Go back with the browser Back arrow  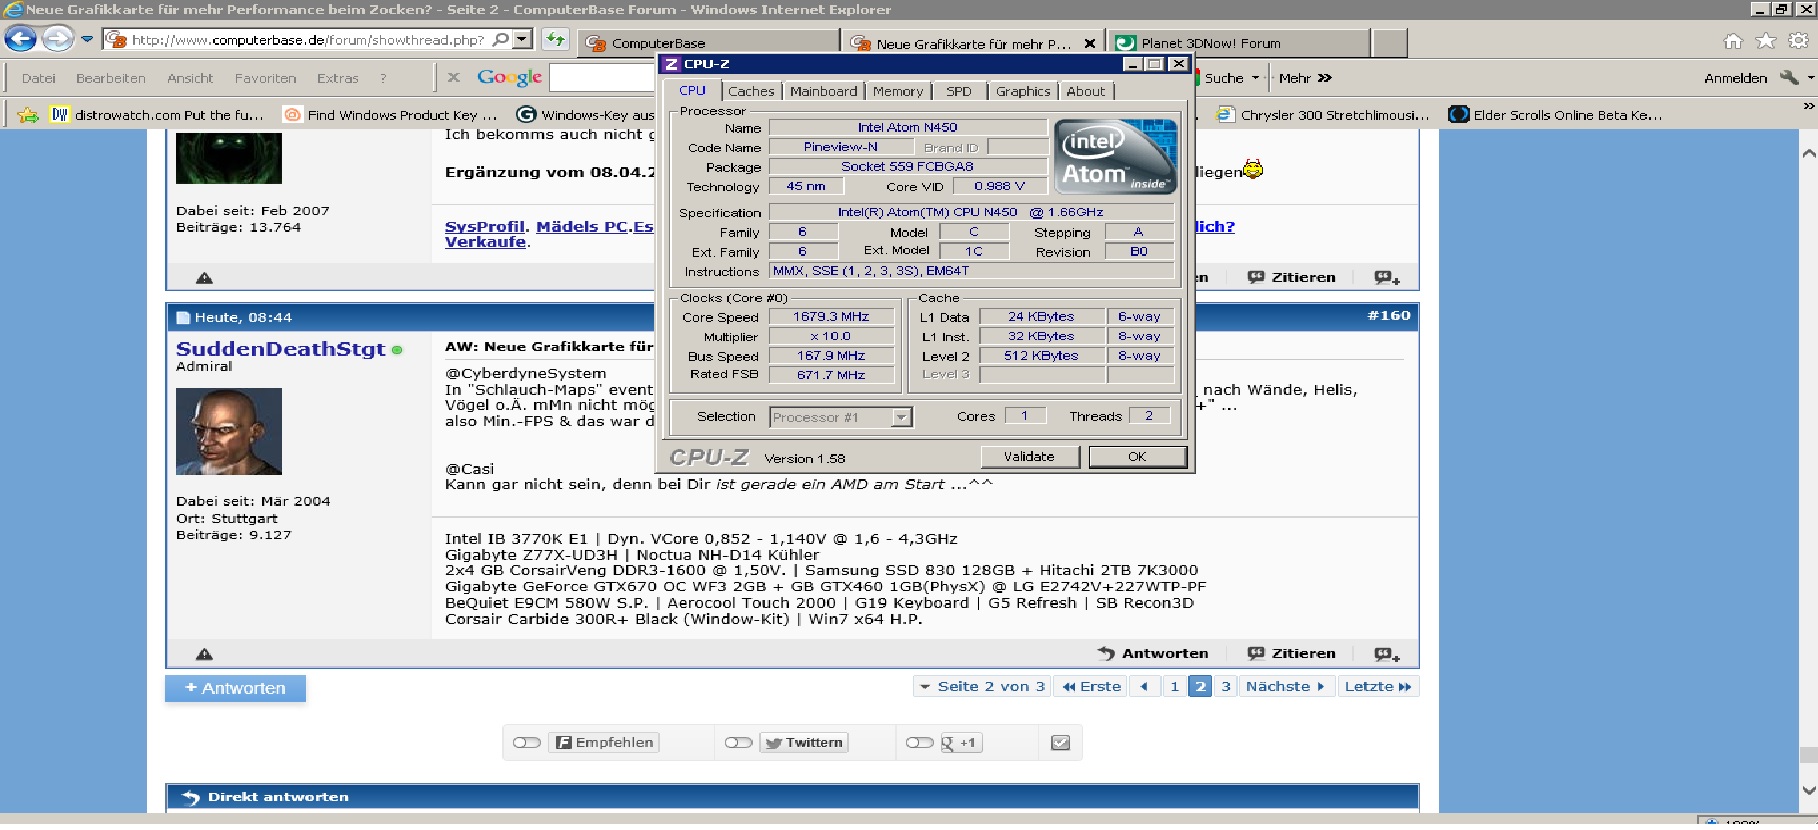[20, 39]
